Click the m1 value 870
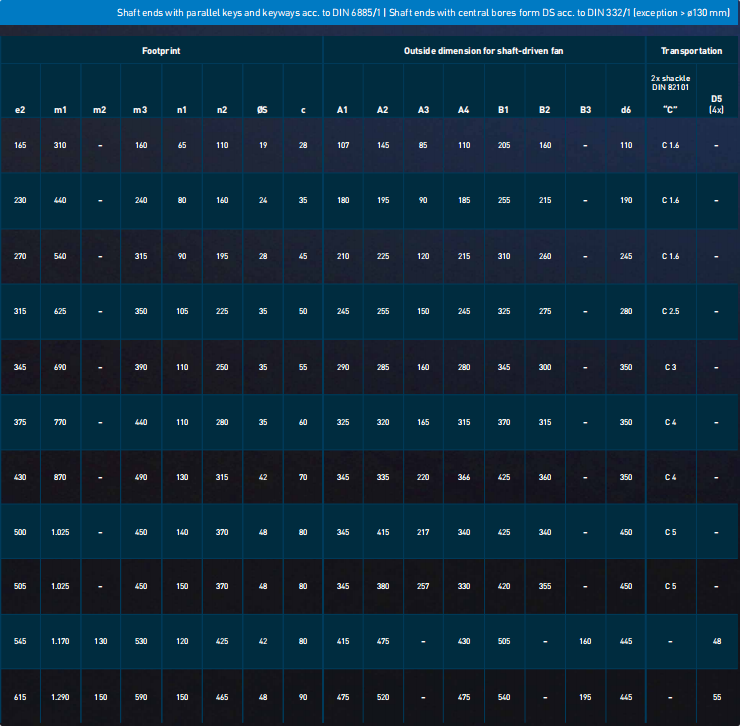The height and width of the screenshot is (726, 740). [x=61, y=478]
